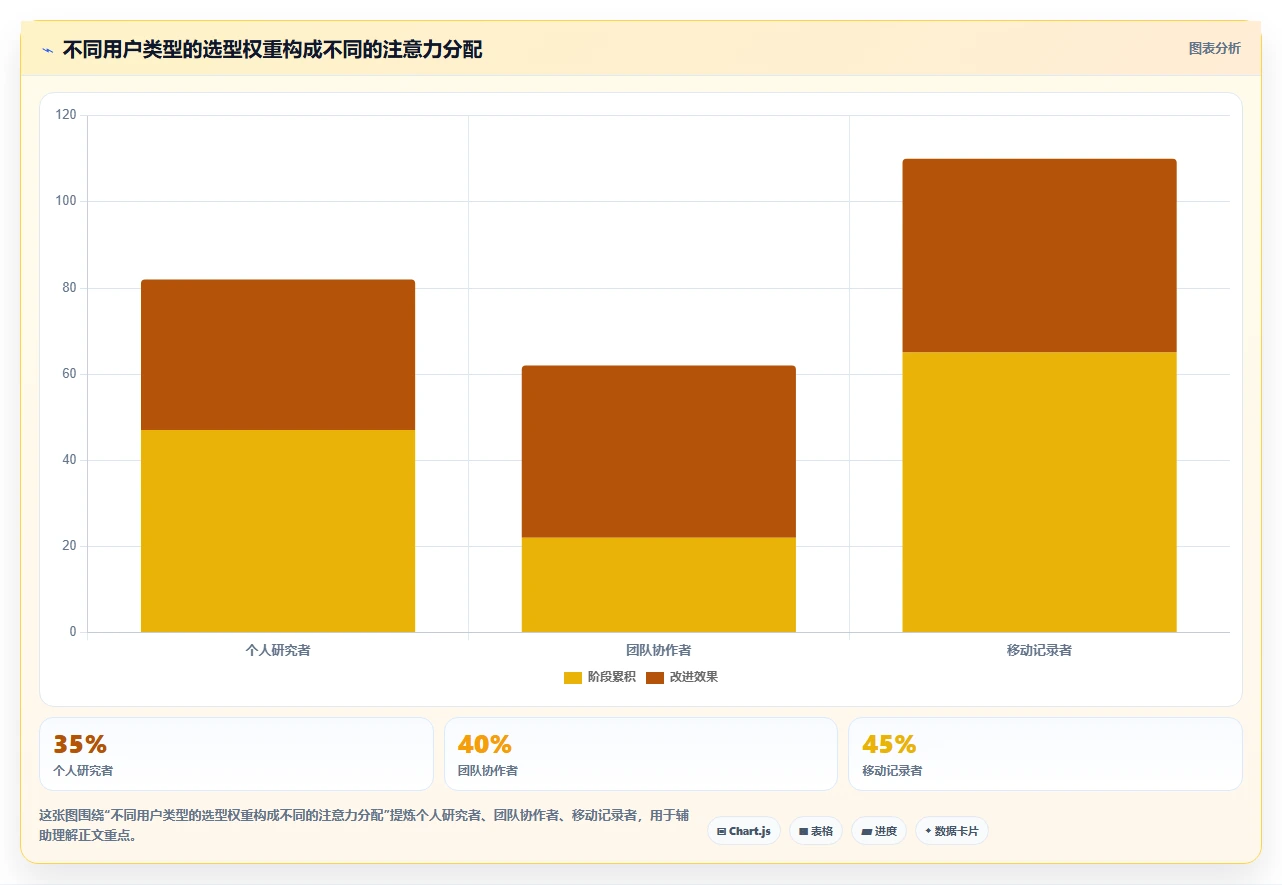Click the 40% 团队协作者 data card
The width and height of the screenshot is (1282, 885).
click(x=641, y=754)
